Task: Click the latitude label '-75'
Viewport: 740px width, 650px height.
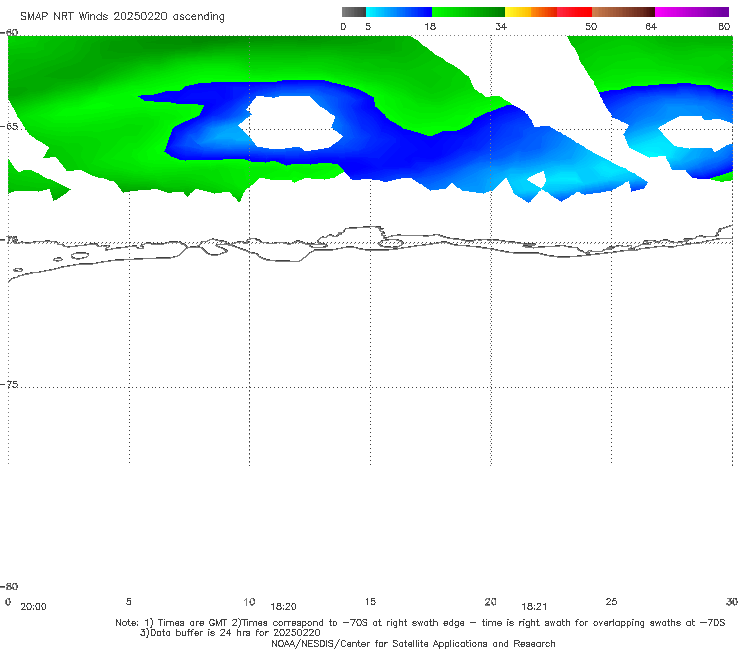Action: point(9,384)
